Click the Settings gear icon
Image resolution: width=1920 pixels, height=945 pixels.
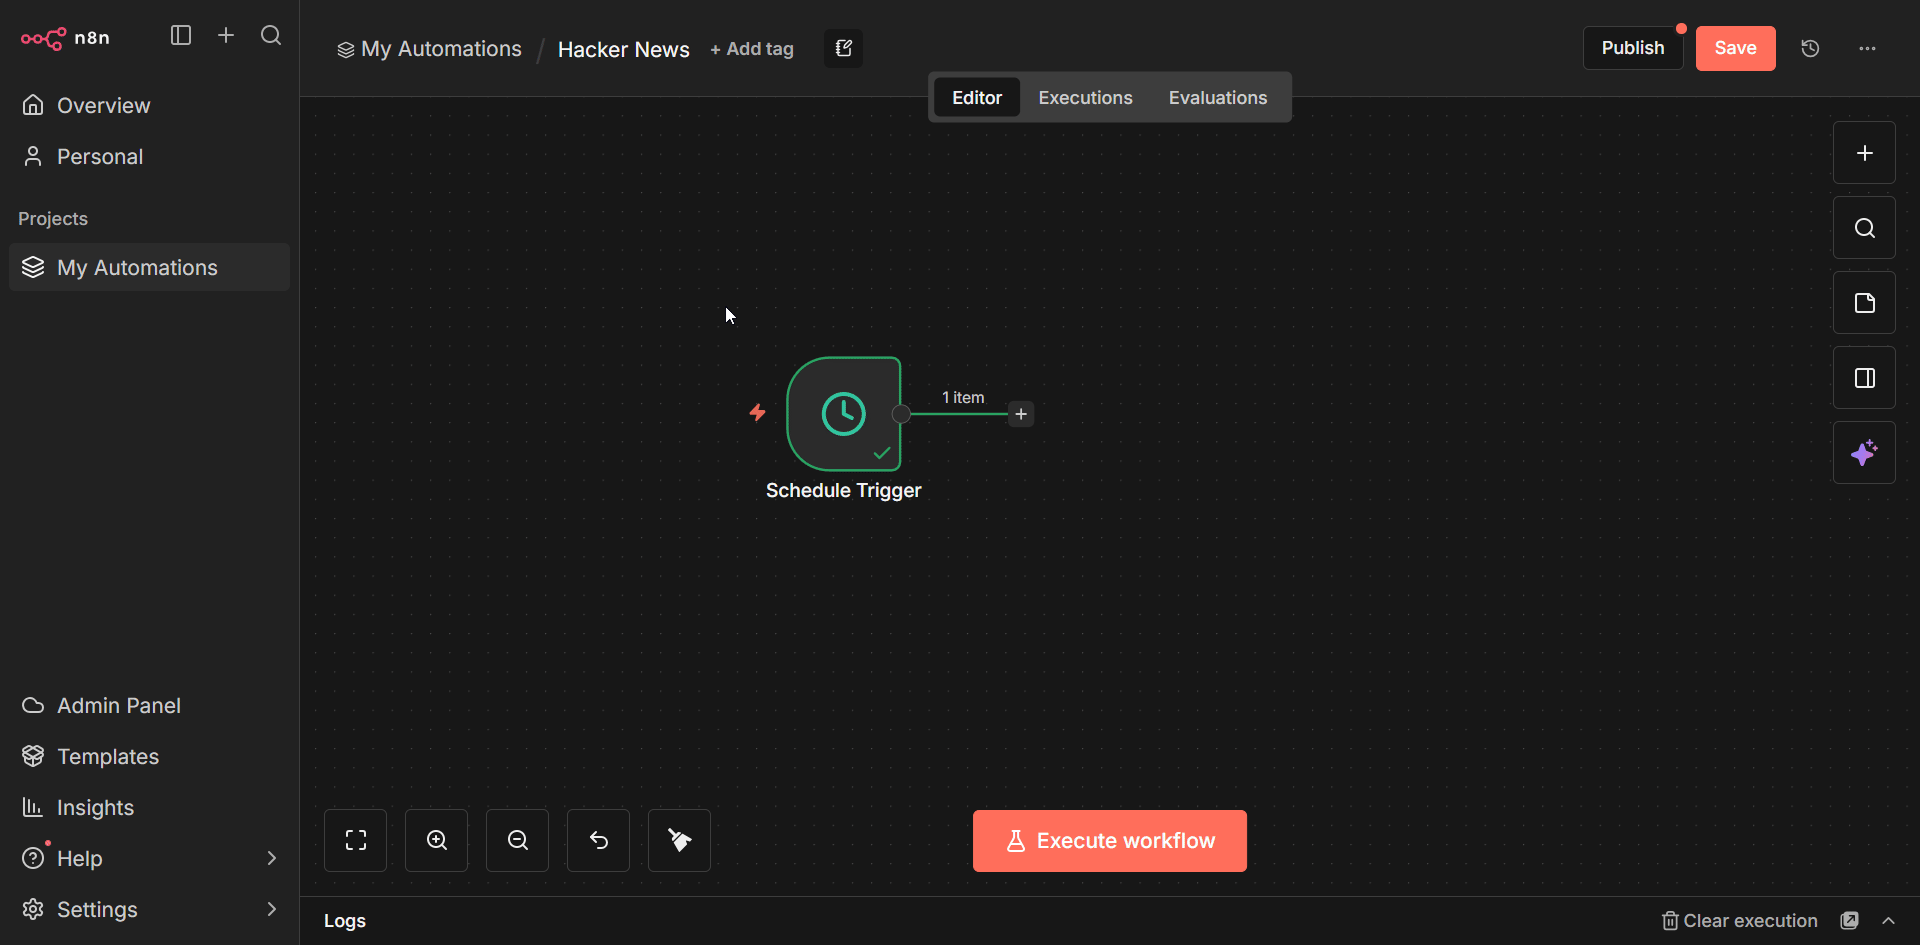33,909
